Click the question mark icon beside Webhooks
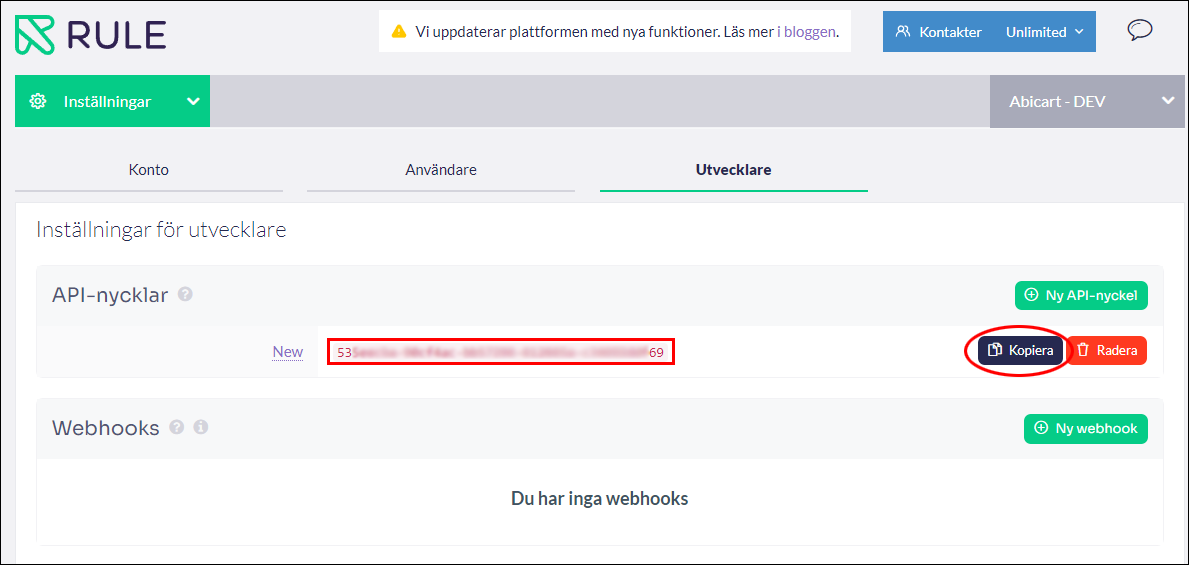 [177, 428]
